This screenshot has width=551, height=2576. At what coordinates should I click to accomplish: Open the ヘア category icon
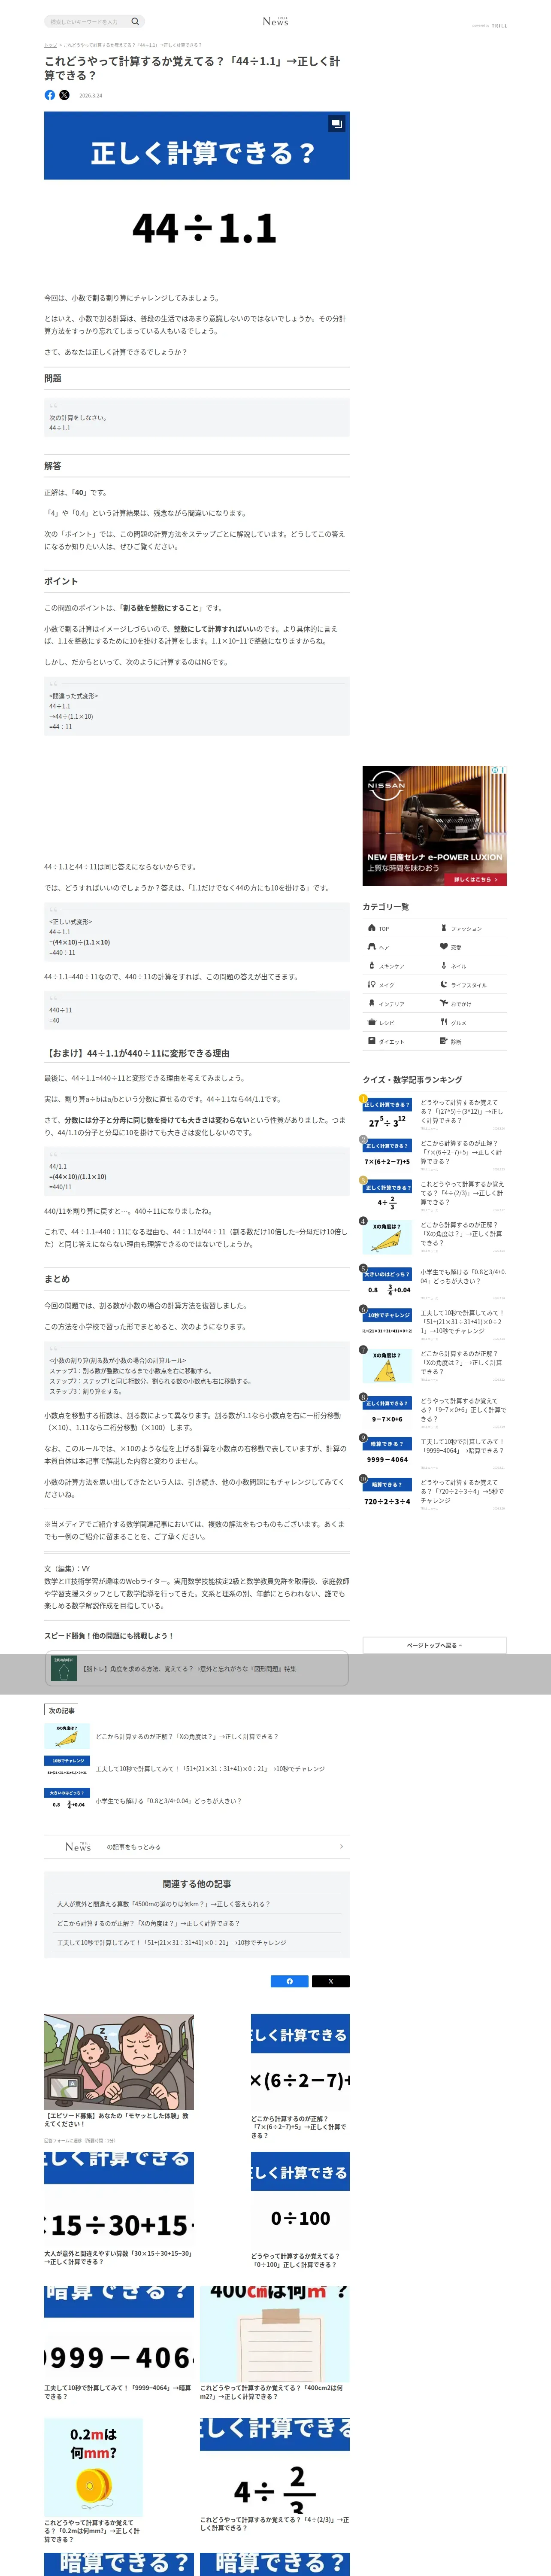coord(372,947)
